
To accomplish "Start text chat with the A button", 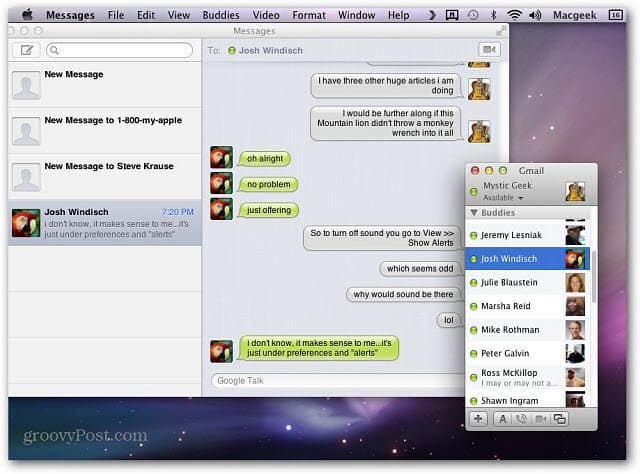I will (503, 419).
